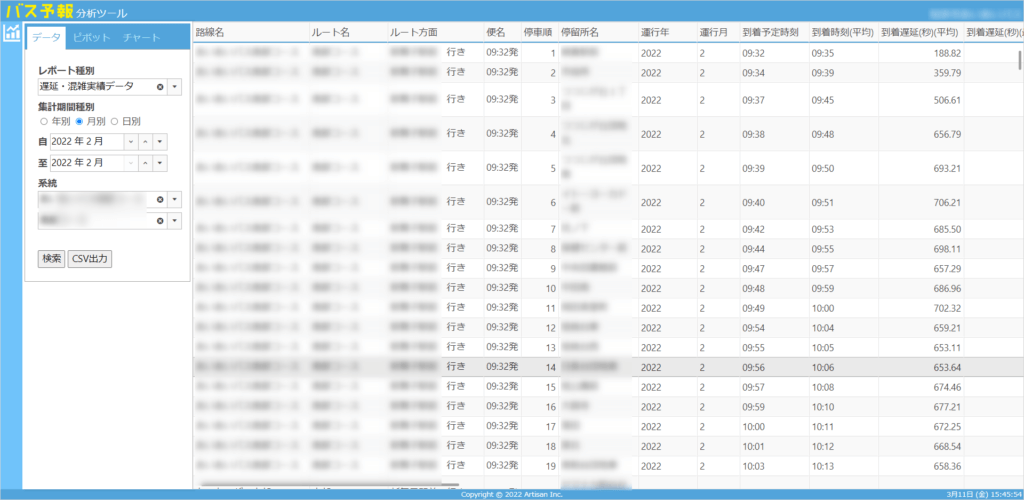Viewport: 1024px width, 500px height.
Task: Clear the second 系統 field with its x icon
Action: pyautogui.click(x=160, y=221)
